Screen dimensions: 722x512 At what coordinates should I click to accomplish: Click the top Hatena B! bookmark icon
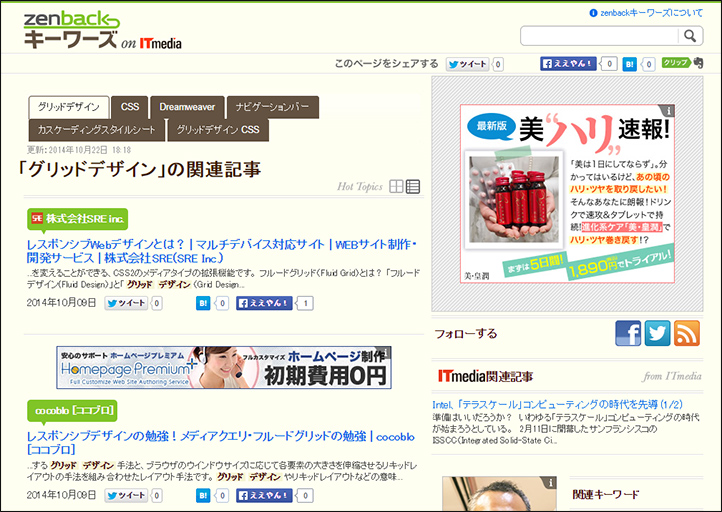pyautogui.click(x=629, y=64)
